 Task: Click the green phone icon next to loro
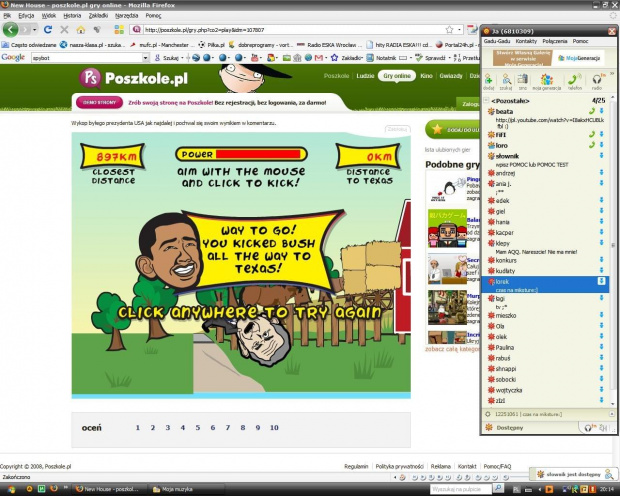pos(592,145)
